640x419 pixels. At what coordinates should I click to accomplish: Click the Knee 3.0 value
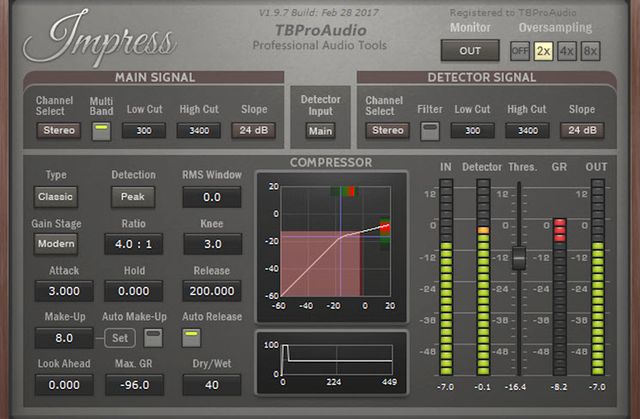pos(212,244)
